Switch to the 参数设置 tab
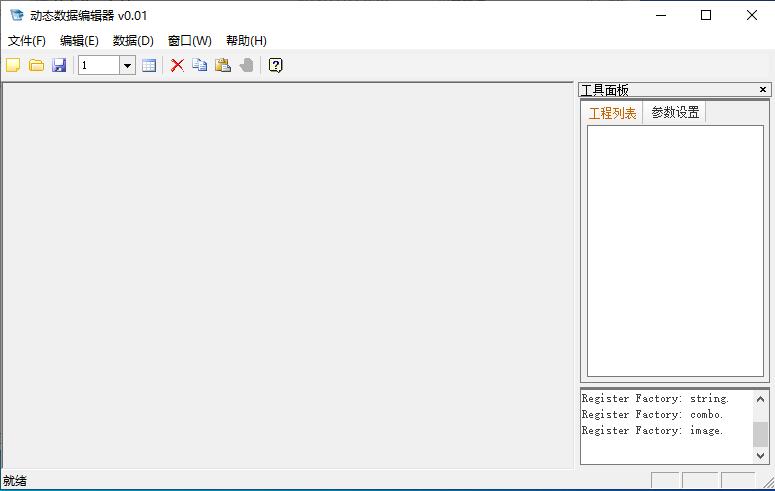This screenshot has height=491, width=775. point(675,112)
